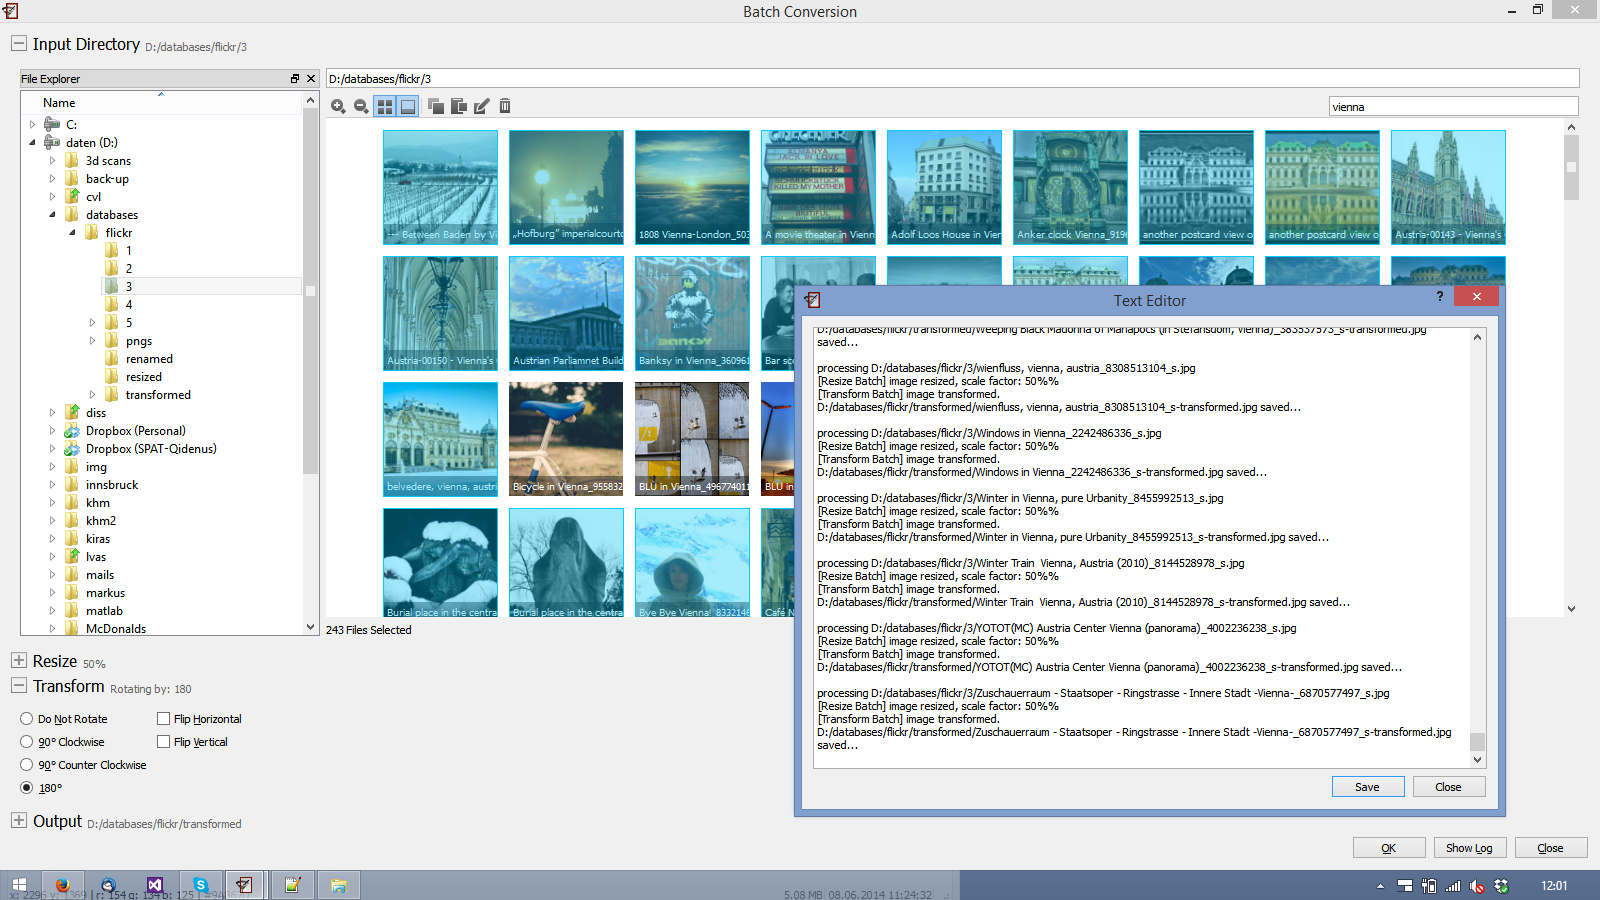This screenshot has height=900, width=1600.
Task: Click the rename pencil toolbar icon
Action: 482,106
